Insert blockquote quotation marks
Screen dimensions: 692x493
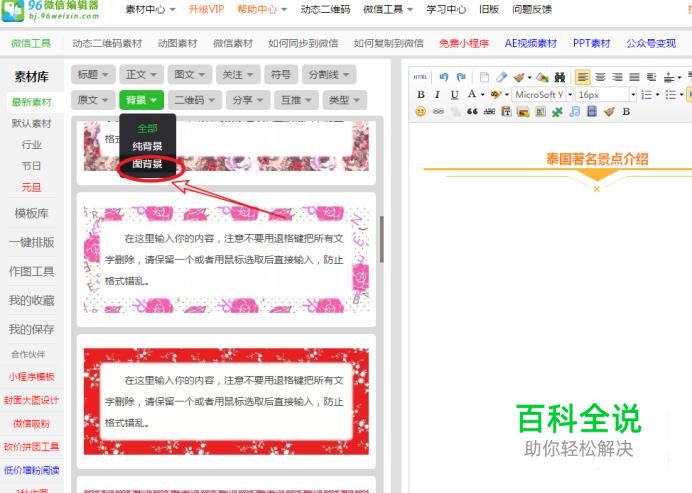coord(472,112)
